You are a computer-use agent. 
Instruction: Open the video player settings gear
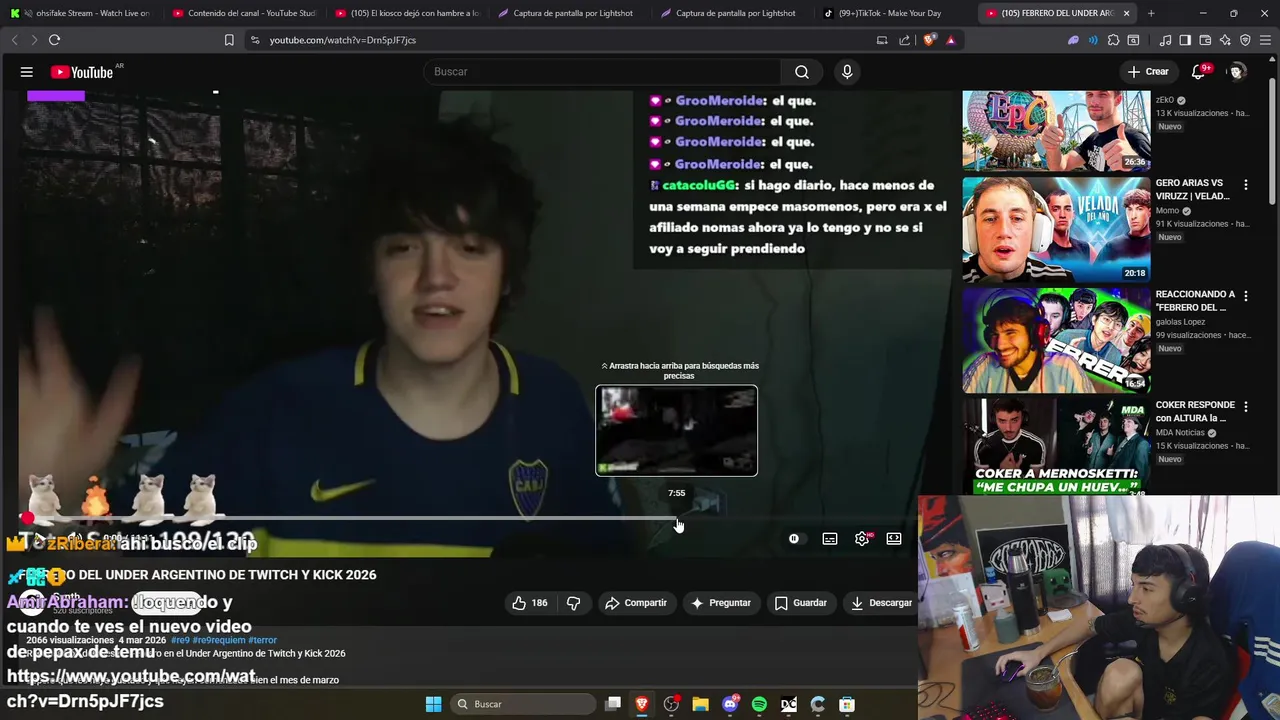coord(862,539)
